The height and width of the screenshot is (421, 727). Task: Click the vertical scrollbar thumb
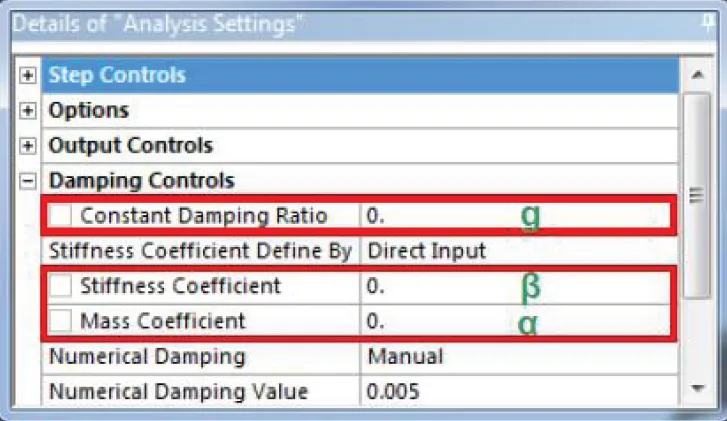click(x=696, y=195)
